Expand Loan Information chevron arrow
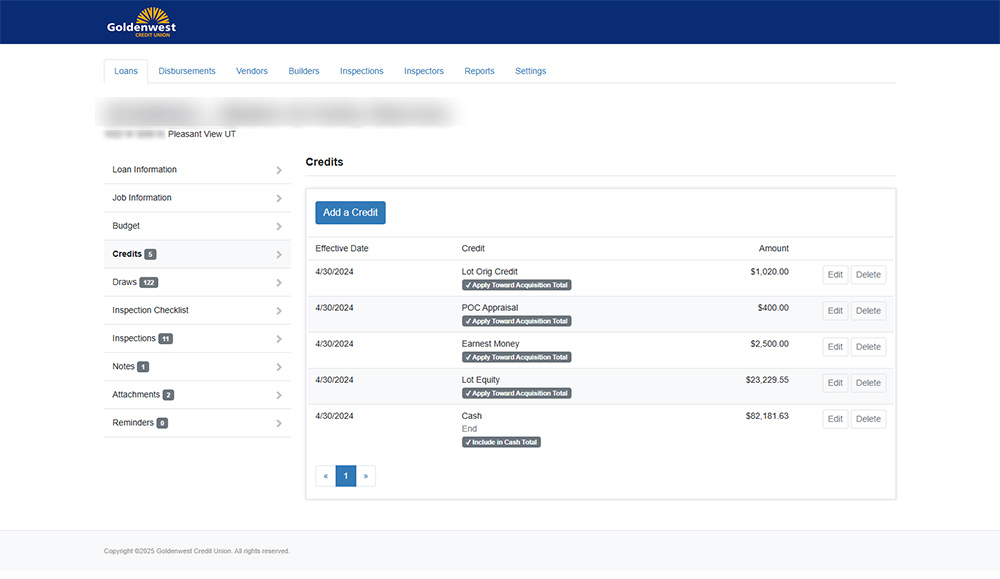The width and height of the screenshot is (1000, 579). pos(279,171)
